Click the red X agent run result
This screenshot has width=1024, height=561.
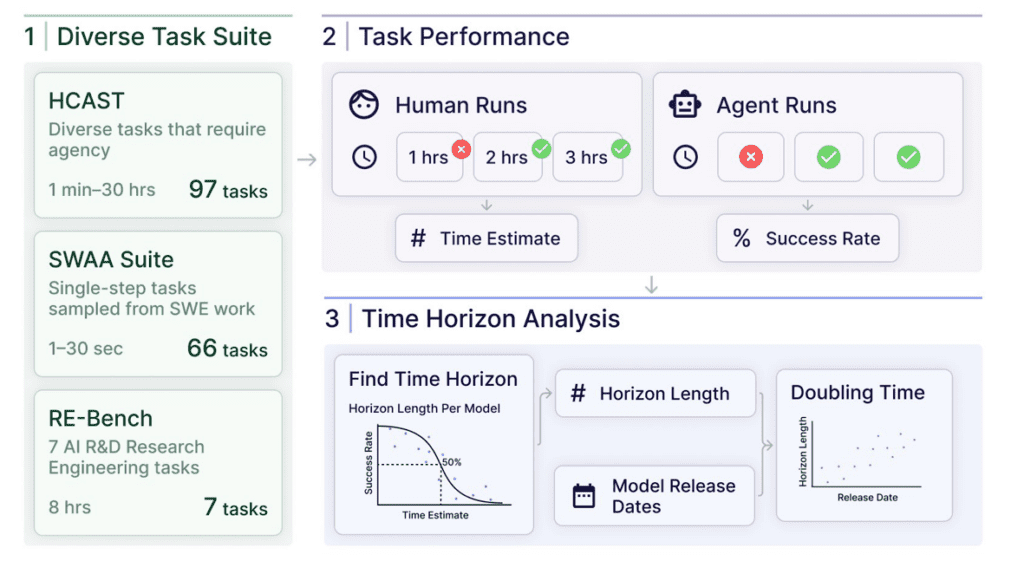[x=751, y=157]
